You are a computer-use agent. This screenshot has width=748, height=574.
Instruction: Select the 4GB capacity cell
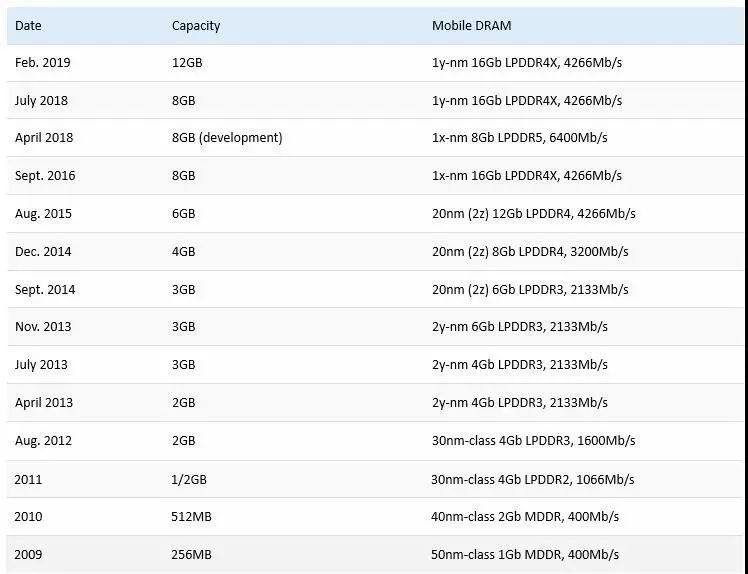pyautogui.click(x=184, y=252)
